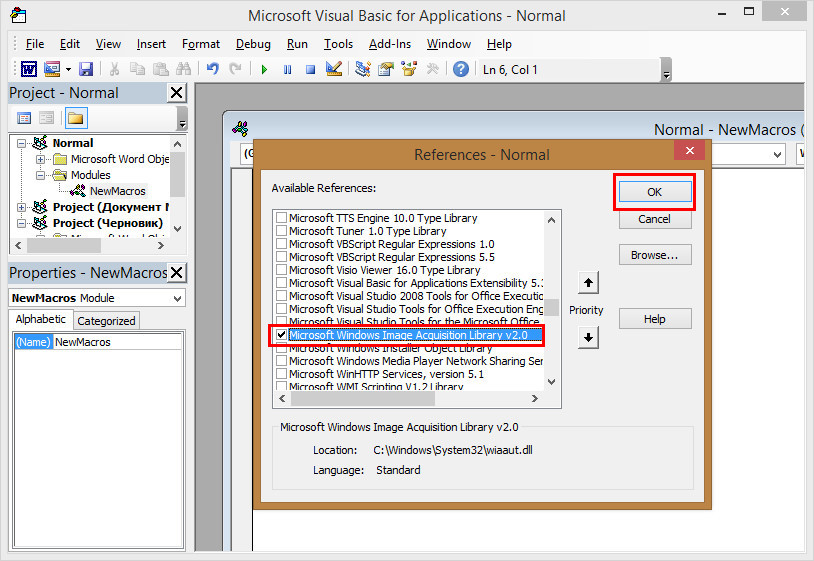Uncheck Windows Image Acquisition Library v2.0
814x561 pixels.
coord(281,335)
